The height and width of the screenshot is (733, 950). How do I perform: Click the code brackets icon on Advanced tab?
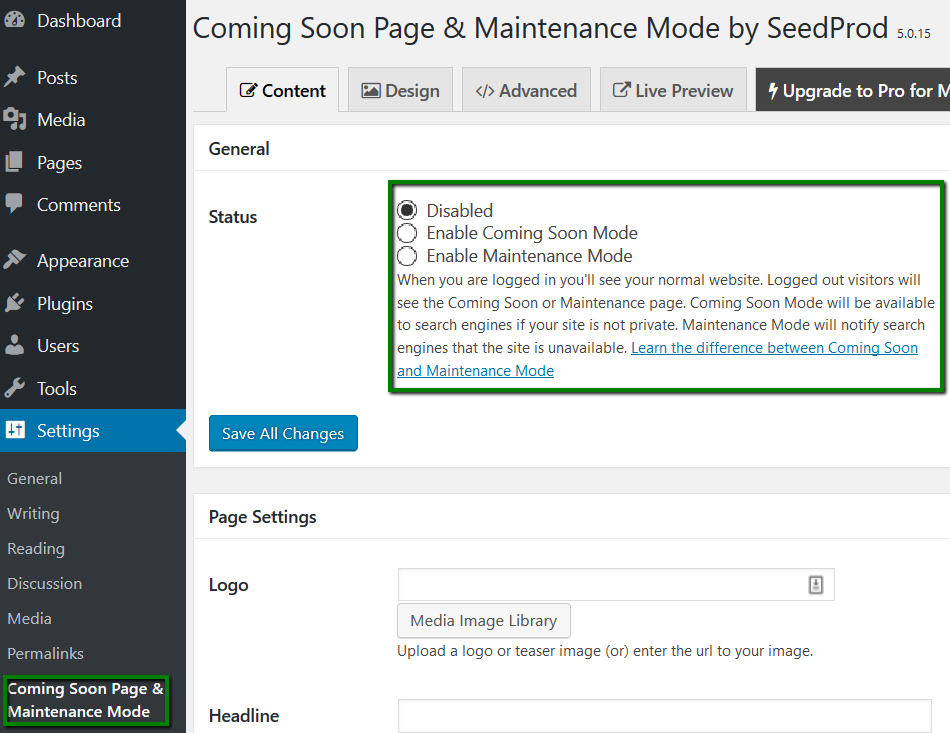[x=485, y=91]
